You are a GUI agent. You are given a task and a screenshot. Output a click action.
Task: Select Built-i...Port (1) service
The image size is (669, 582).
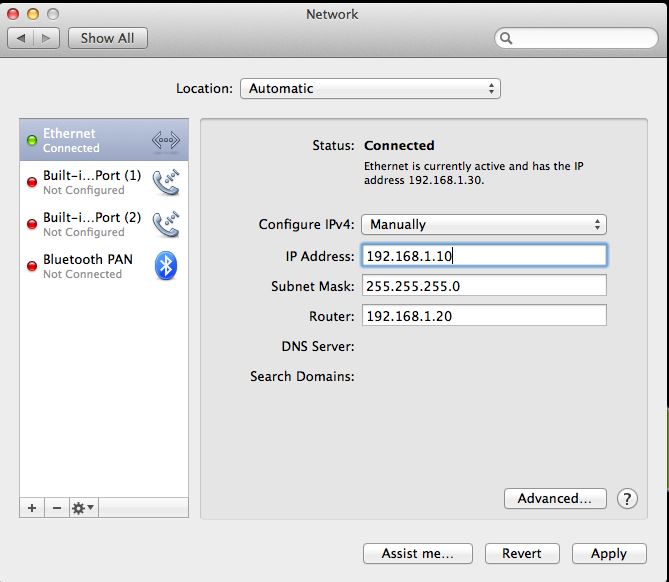(x=104, y=182)
